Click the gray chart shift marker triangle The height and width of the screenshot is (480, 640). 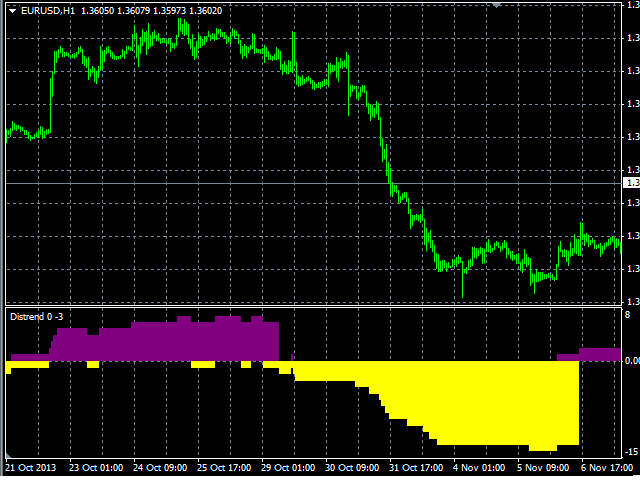click(x=496, y=5)
